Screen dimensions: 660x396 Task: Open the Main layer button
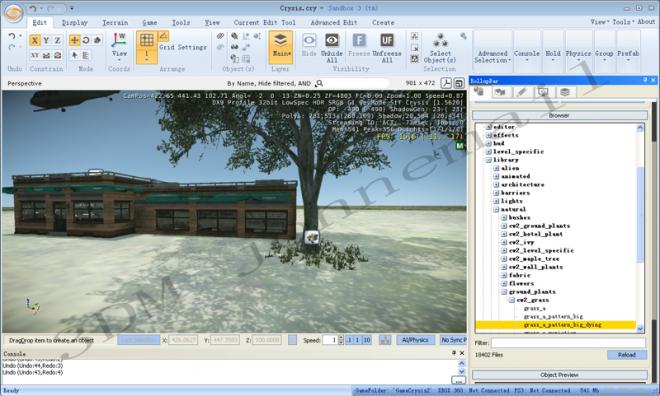click(280, 47)
